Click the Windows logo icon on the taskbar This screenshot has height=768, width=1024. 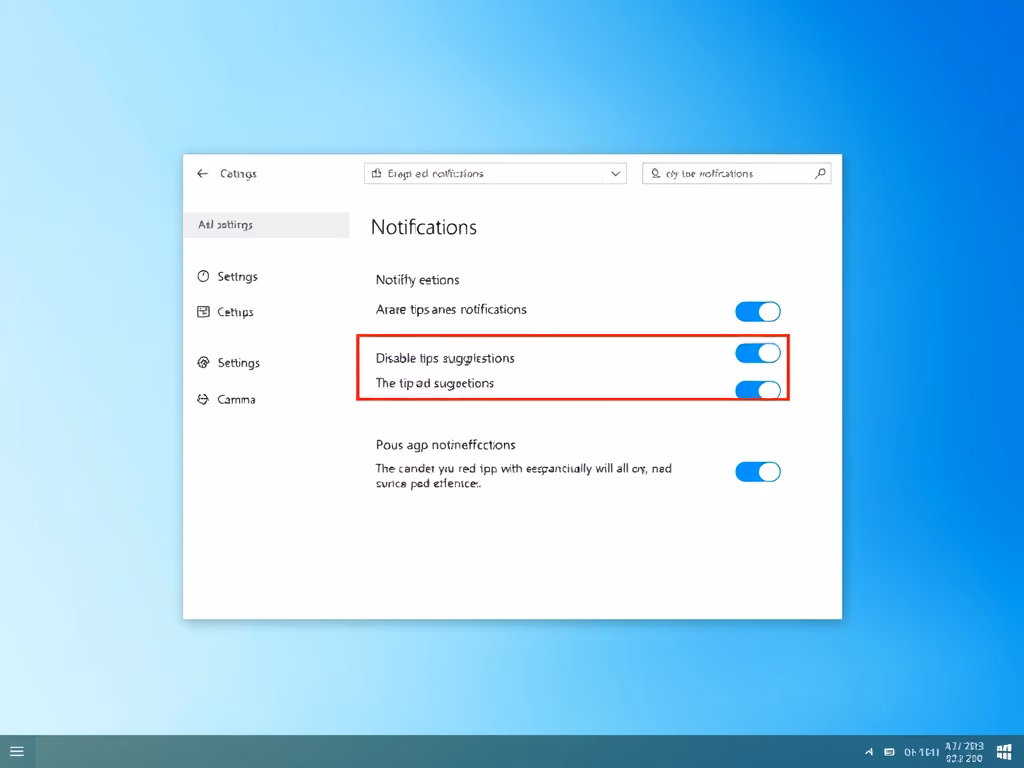(x=1004, y=752)
